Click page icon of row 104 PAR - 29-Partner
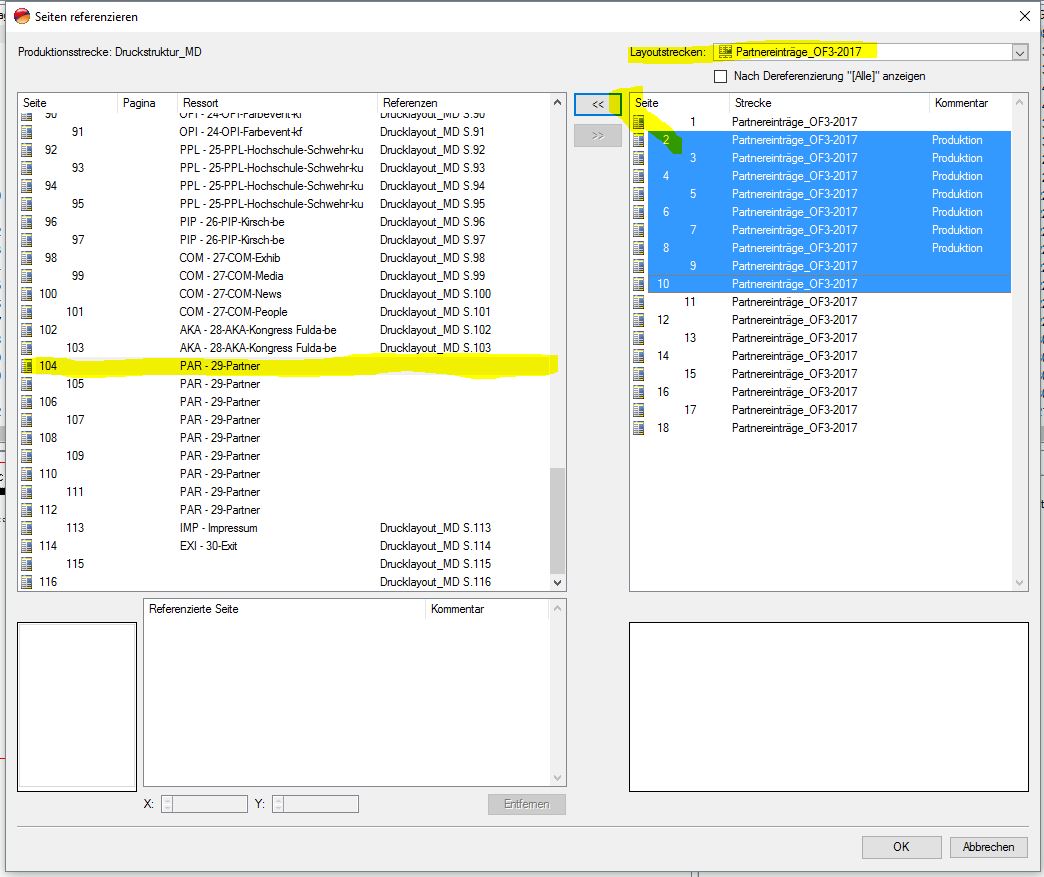The width and height of the screenshot is (1044, 877). [27, 366]
